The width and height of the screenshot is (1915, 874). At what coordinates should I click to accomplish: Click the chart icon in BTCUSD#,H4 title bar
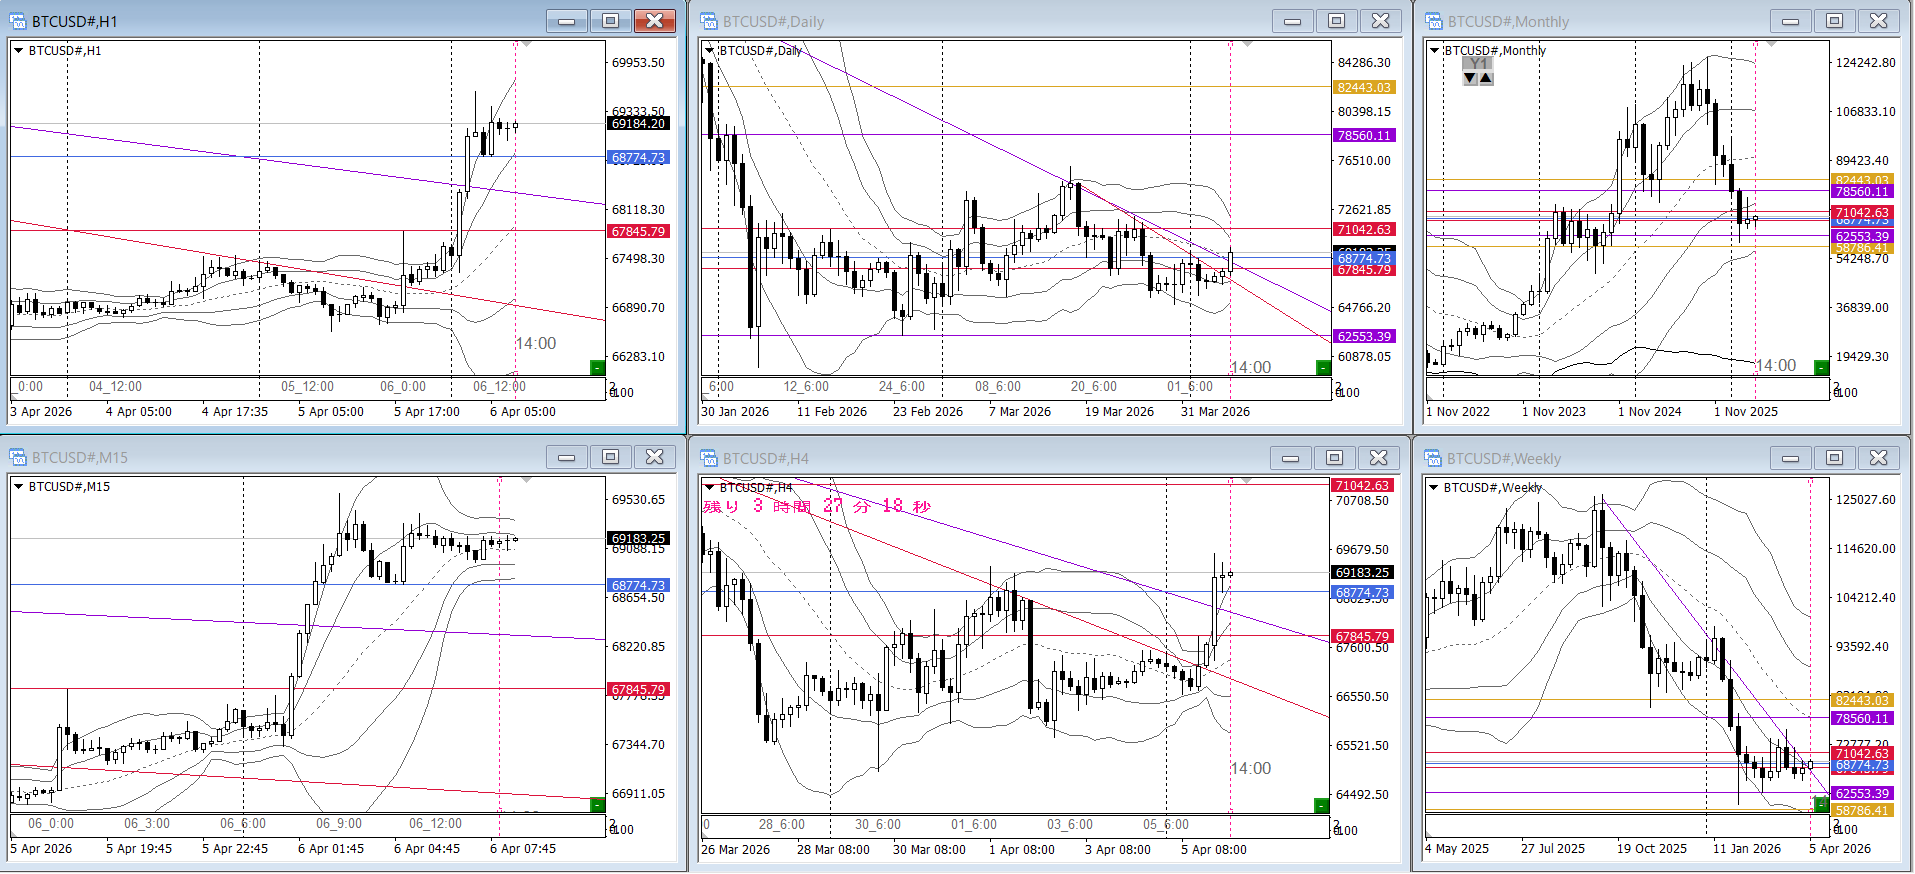[x=709, y=458]
